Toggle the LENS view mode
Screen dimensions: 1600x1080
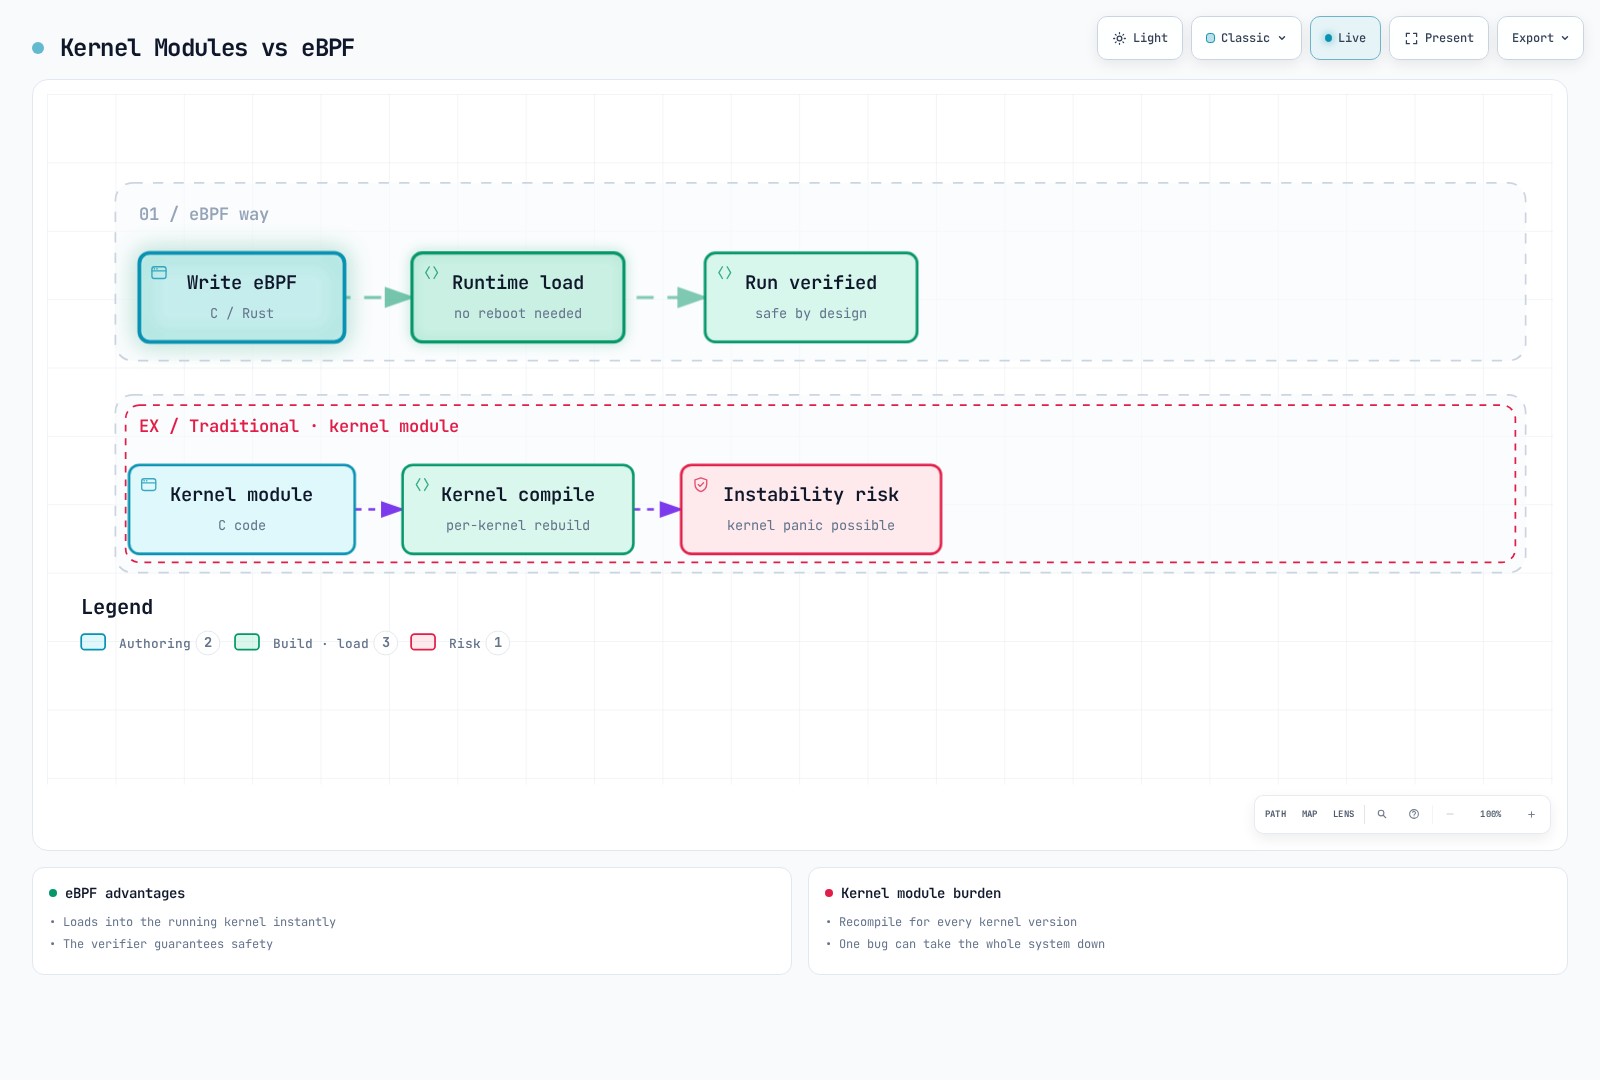coord(1343,814)
